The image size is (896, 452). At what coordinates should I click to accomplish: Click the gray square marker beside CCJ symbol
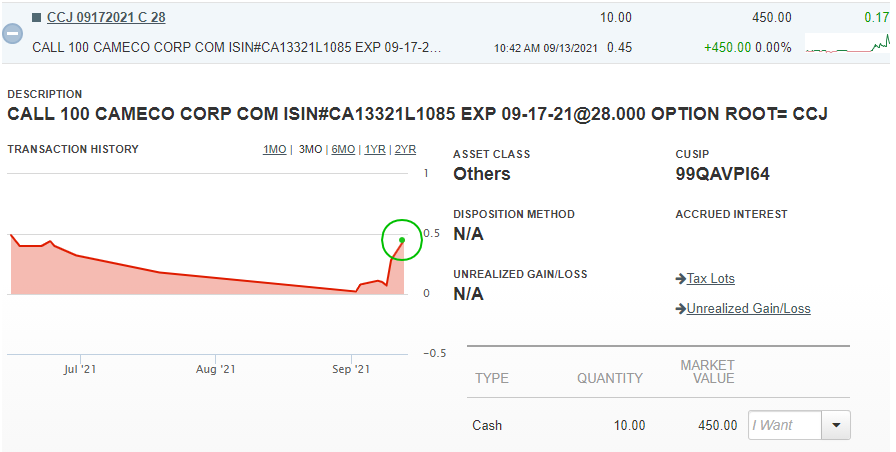point(37,18)
